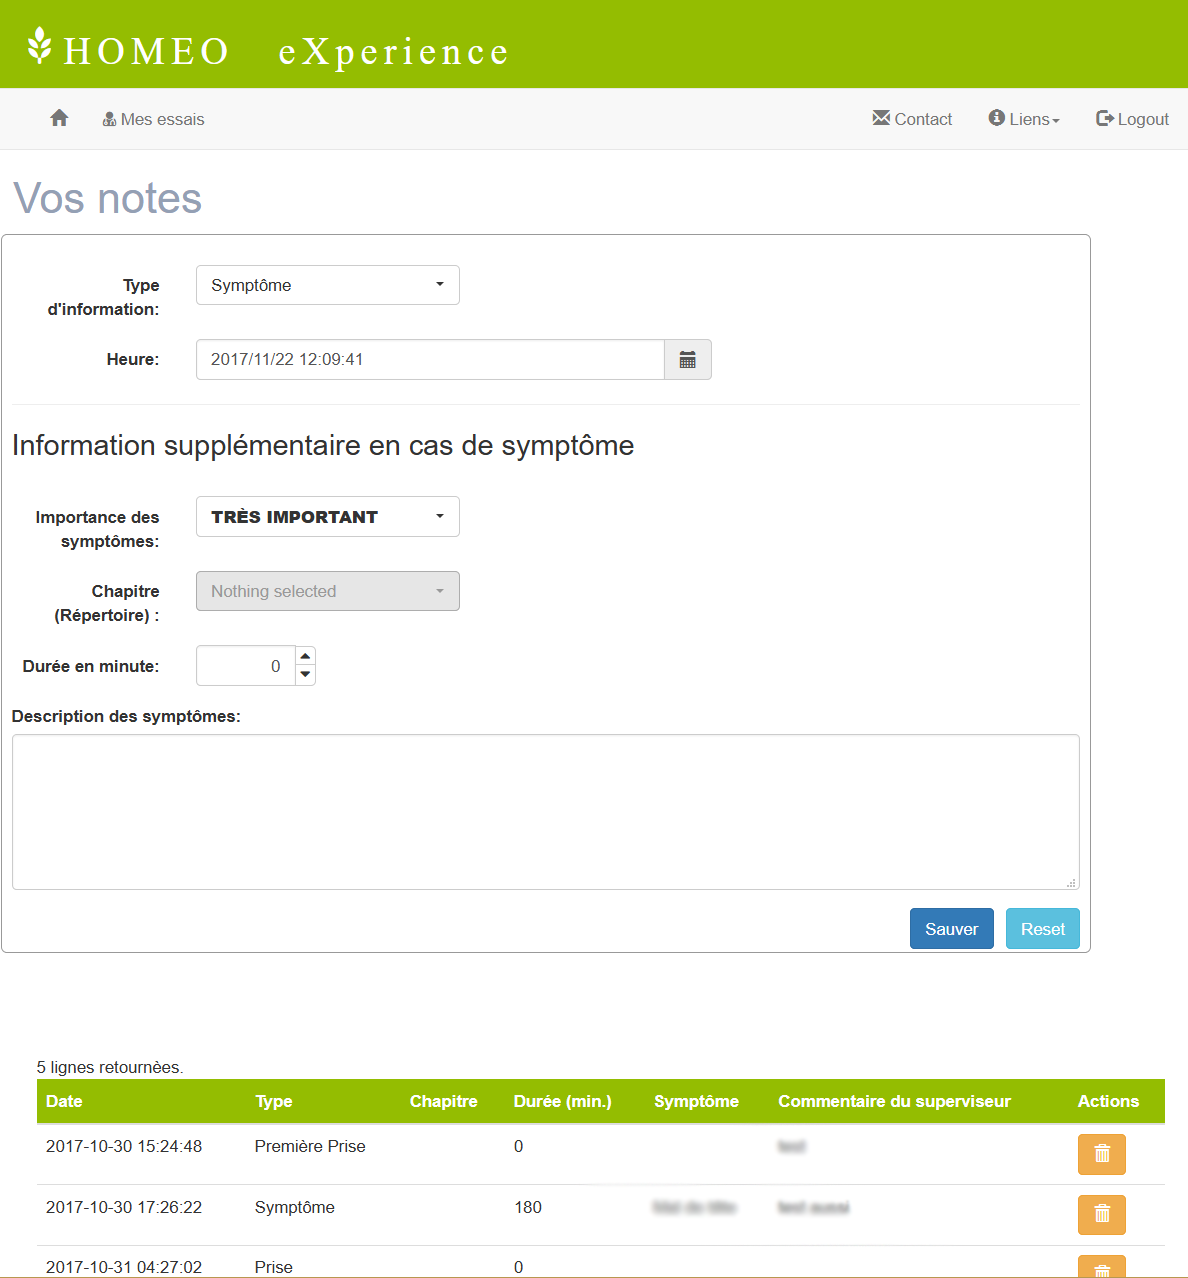This screenshot has width=1188, height=1278.
Task: Open Mes essais page
Action: click(x=153, y=119)
